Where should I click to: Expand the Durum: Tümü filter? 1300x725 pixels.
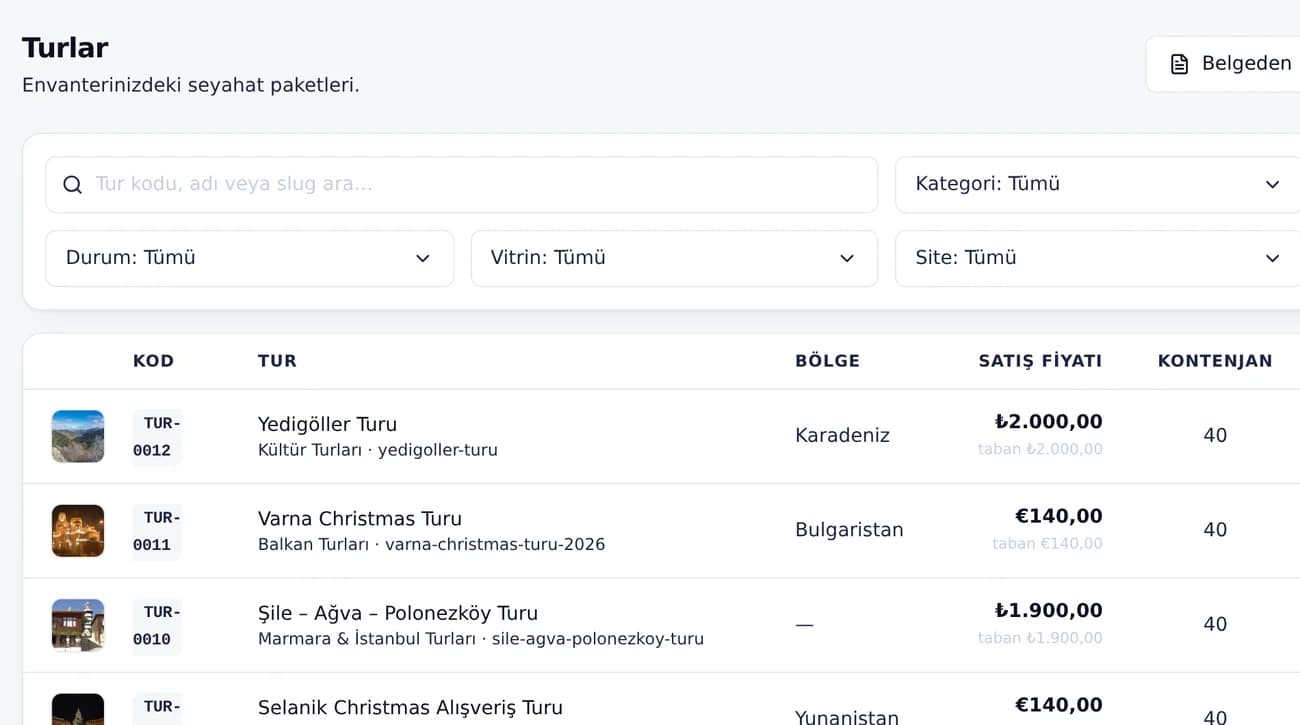click(x=250, y=258)
